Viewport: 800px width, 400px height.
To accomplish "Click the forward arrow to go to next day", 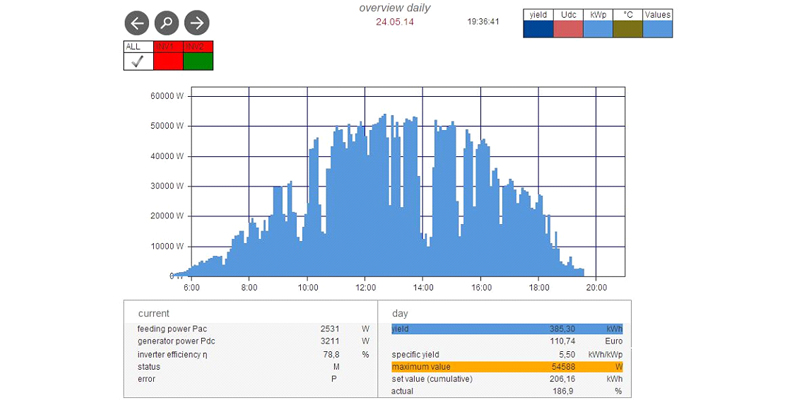I will pyautogui.click(x=197, y=23).
